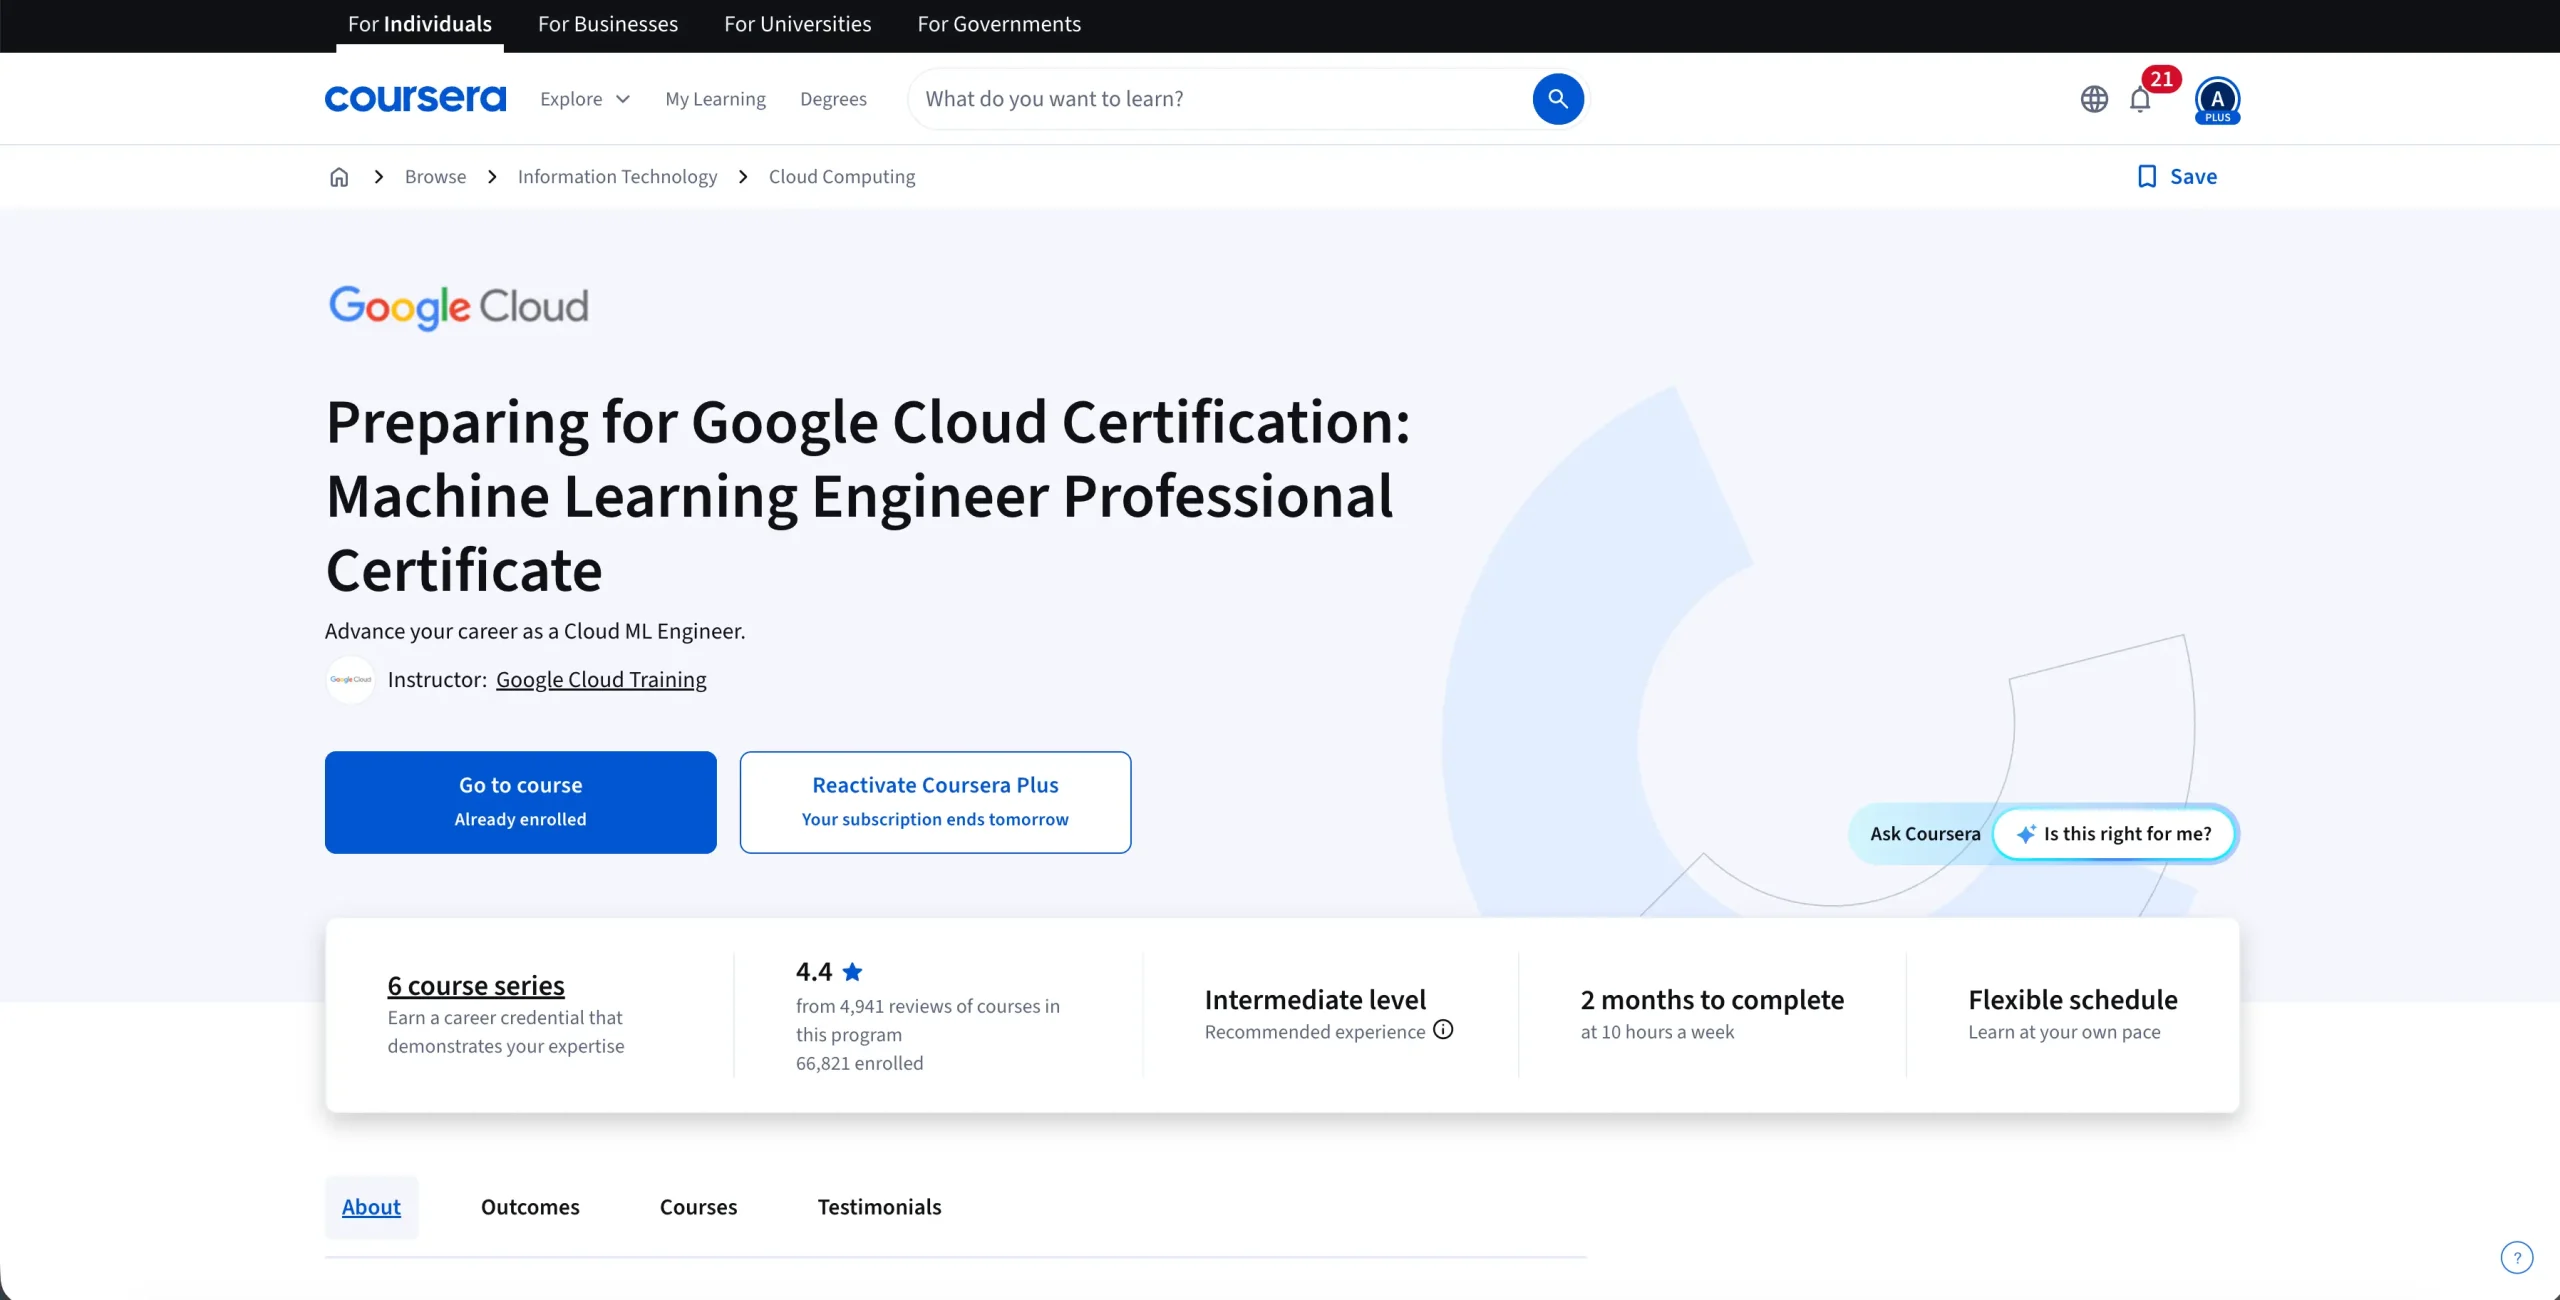Viewport: 2560px width, 1300px height.
Task: Click Reactivate Coursera Plus button
Action: [x=935, y=802]
